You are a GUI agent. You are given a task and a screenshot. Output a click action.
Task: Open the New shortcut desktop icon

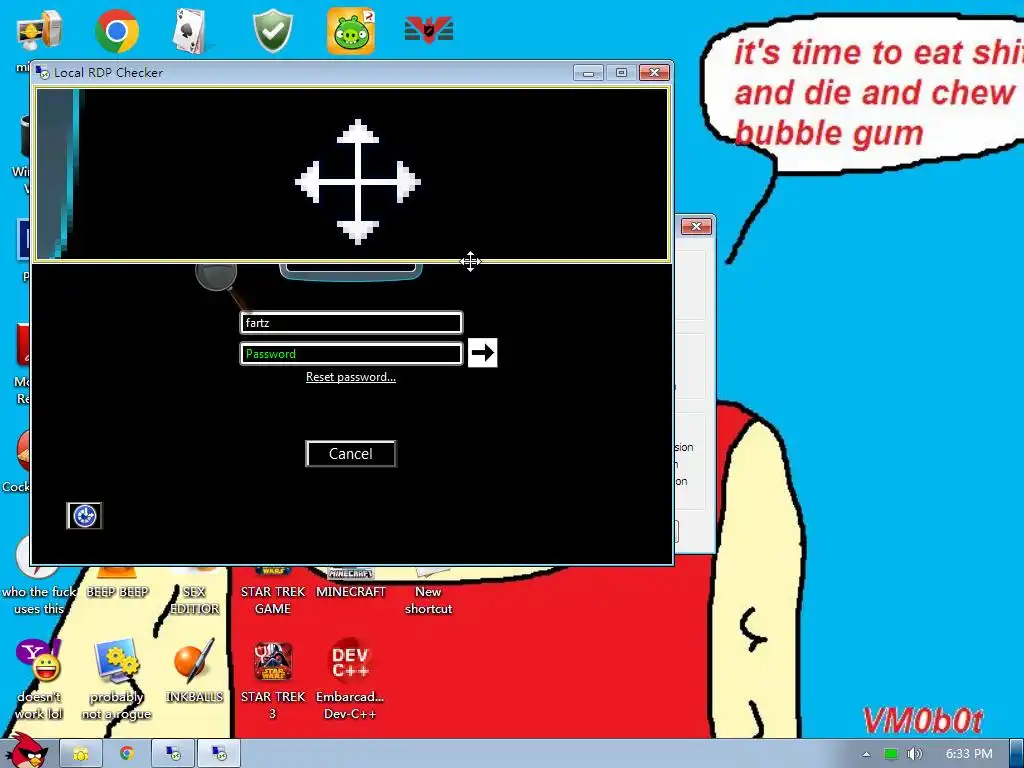click(428, 592)
